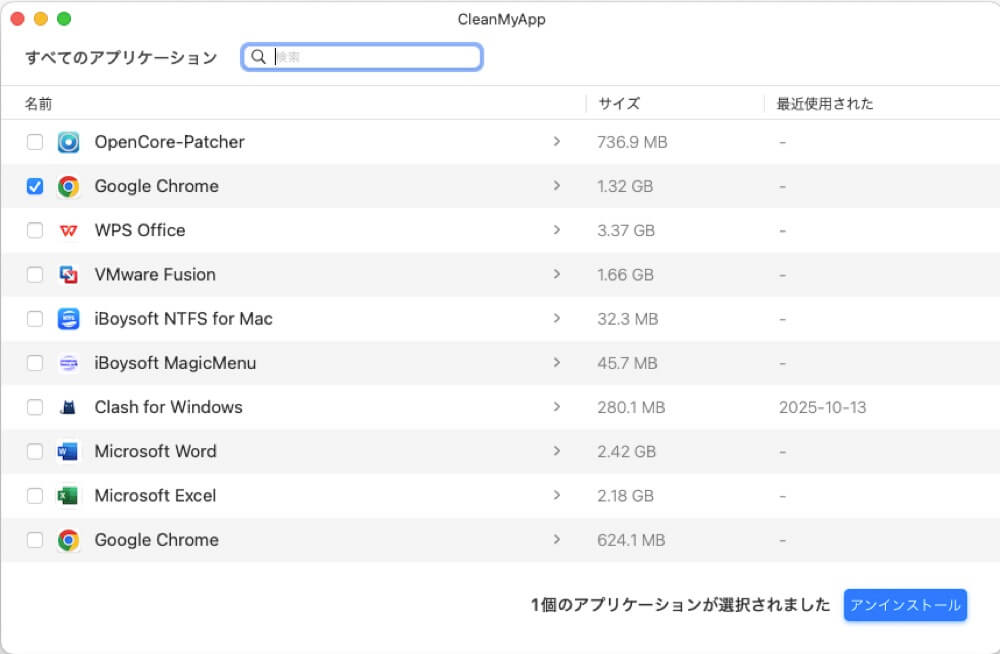Click the Microsoft Excel icon
This screenshot has width=1000, height=654.
coord(68,495)
